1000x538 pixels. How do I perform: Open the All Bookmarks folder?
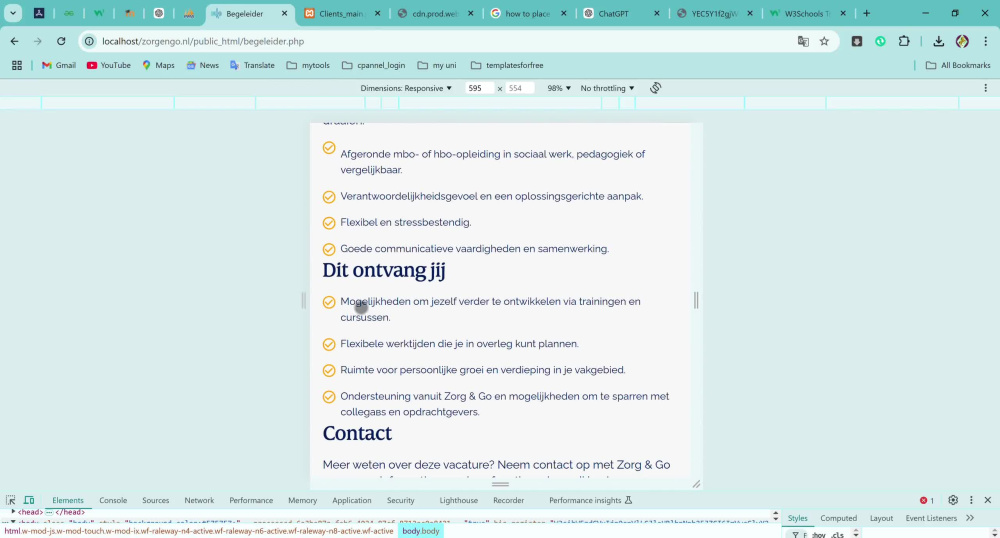tap(958, 65)
